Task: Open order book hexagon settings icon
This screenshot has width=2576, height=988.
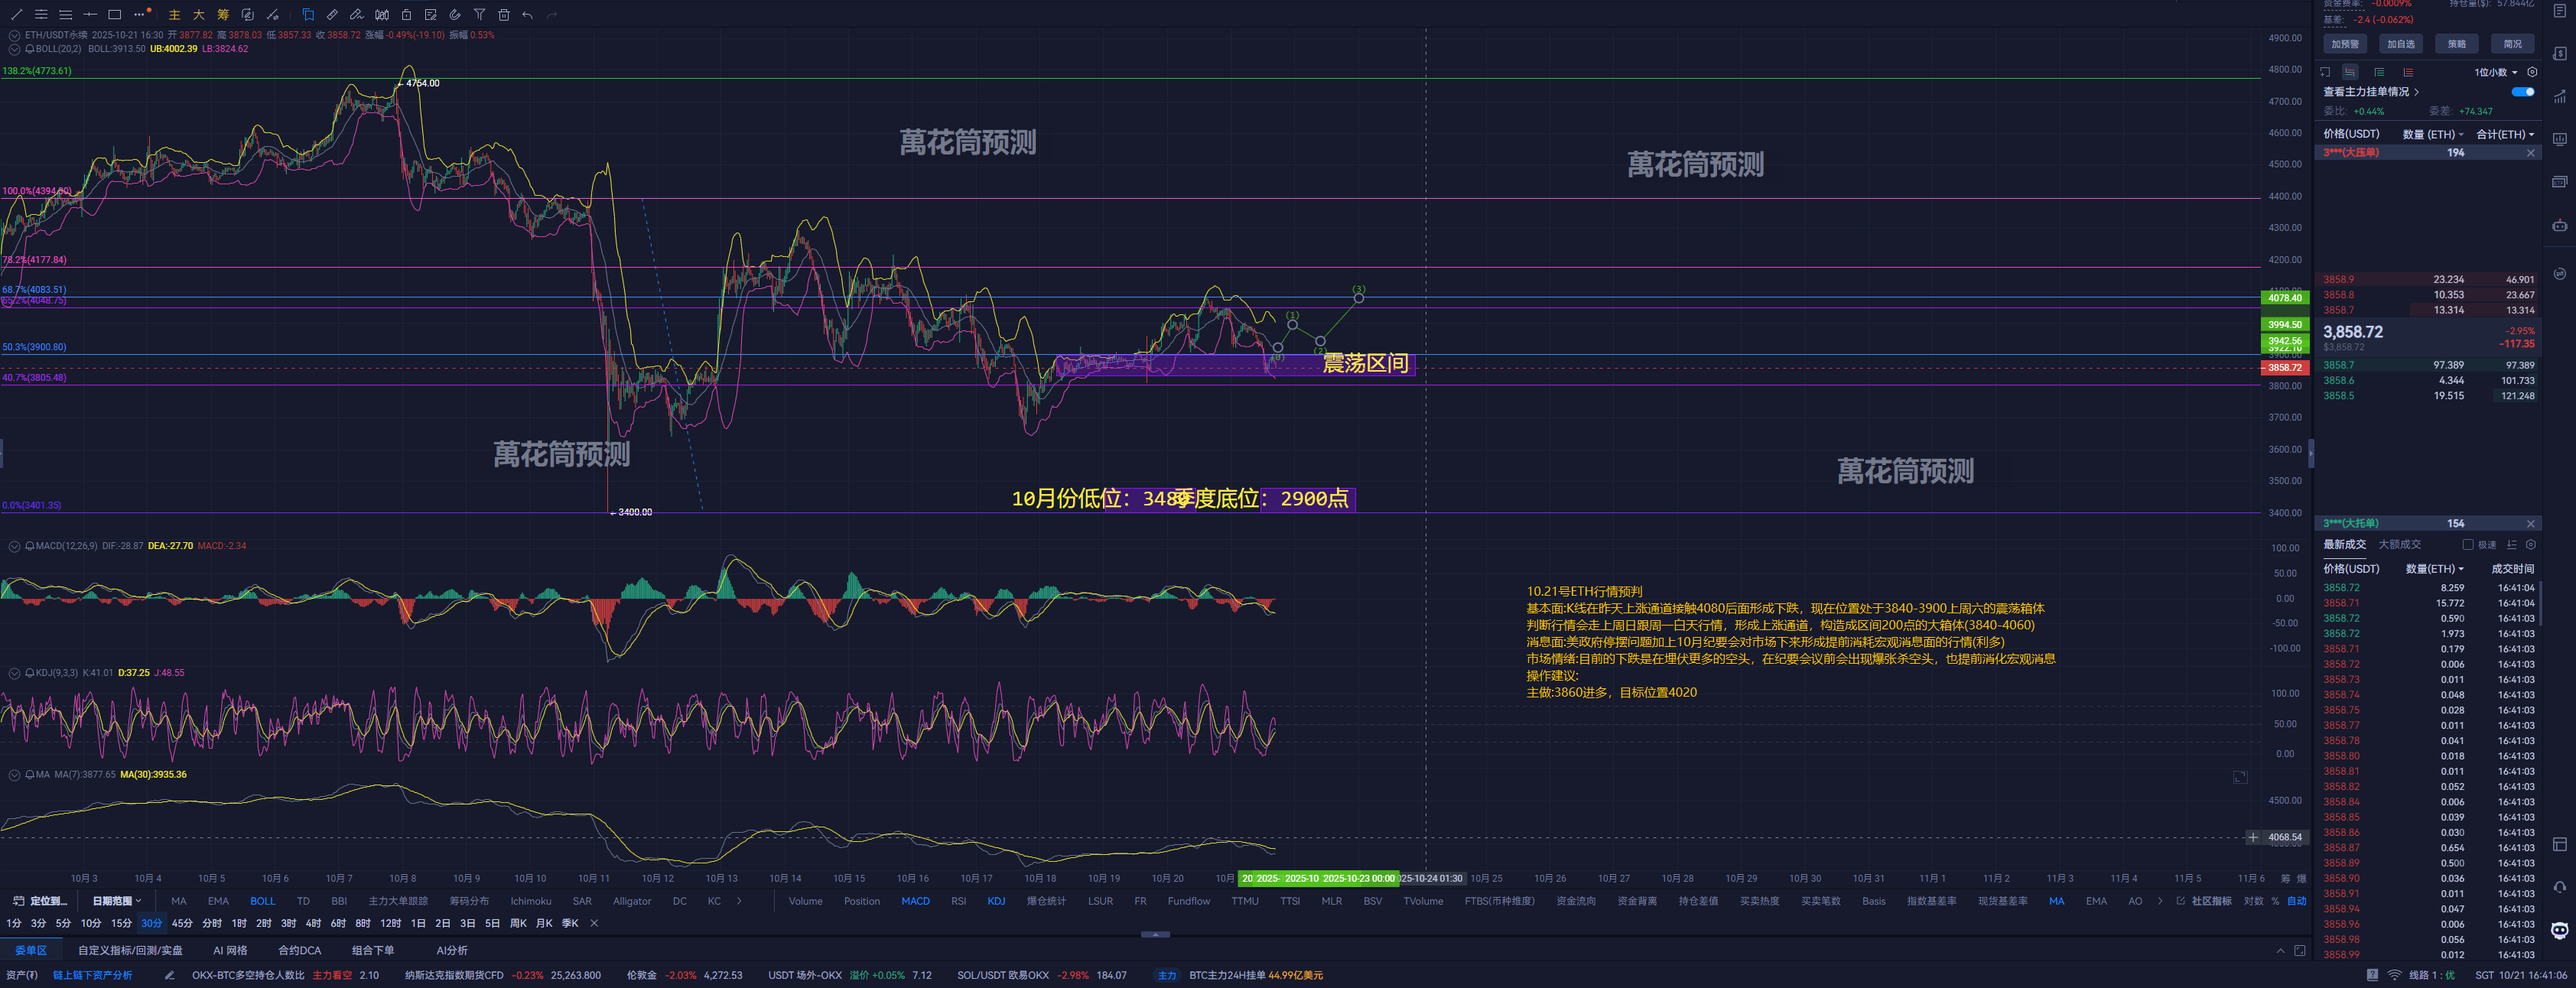Action: (x=2531, y=72)
